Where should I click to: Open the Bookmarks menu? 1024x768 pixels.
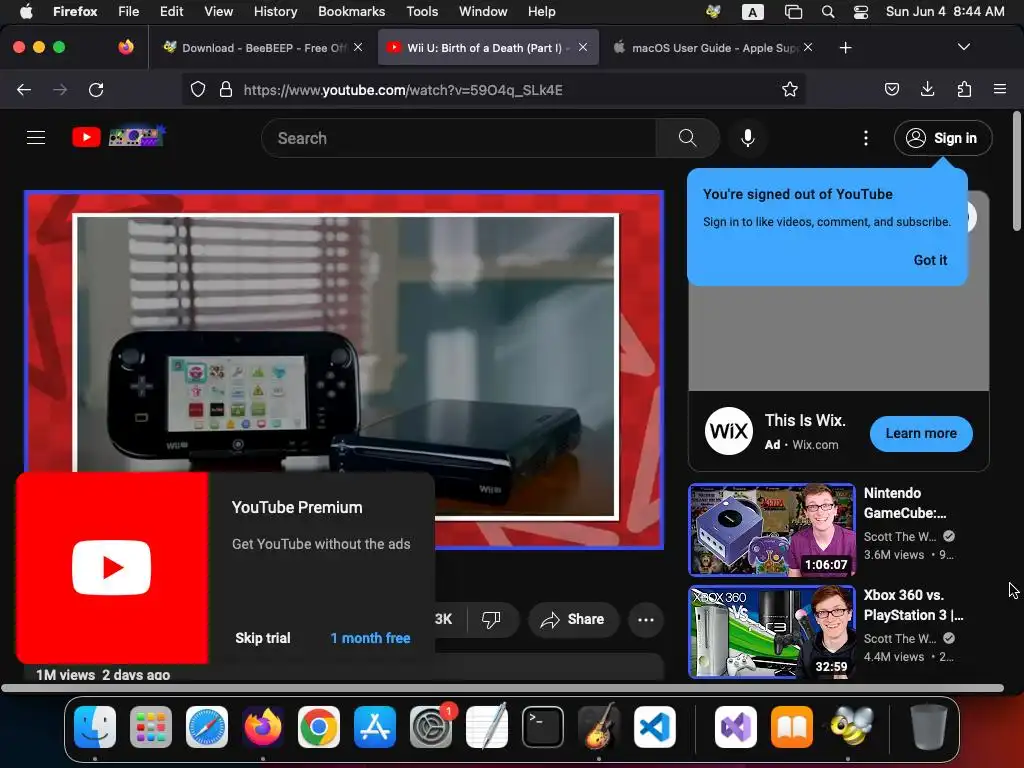351,12
